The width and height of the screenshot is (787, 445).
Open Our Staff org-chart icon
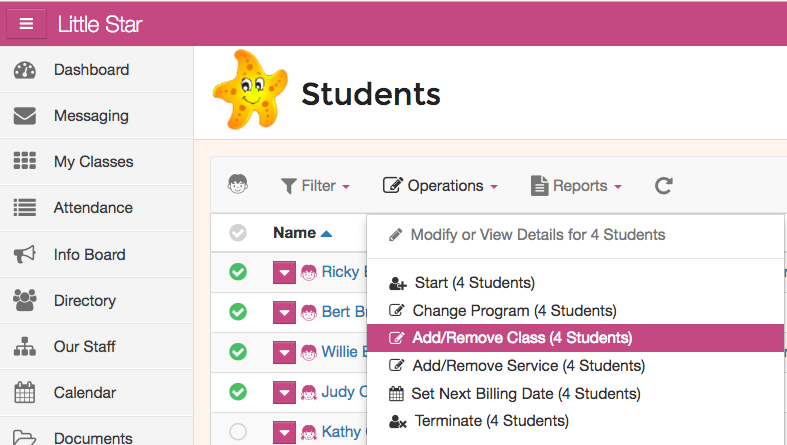25,347
